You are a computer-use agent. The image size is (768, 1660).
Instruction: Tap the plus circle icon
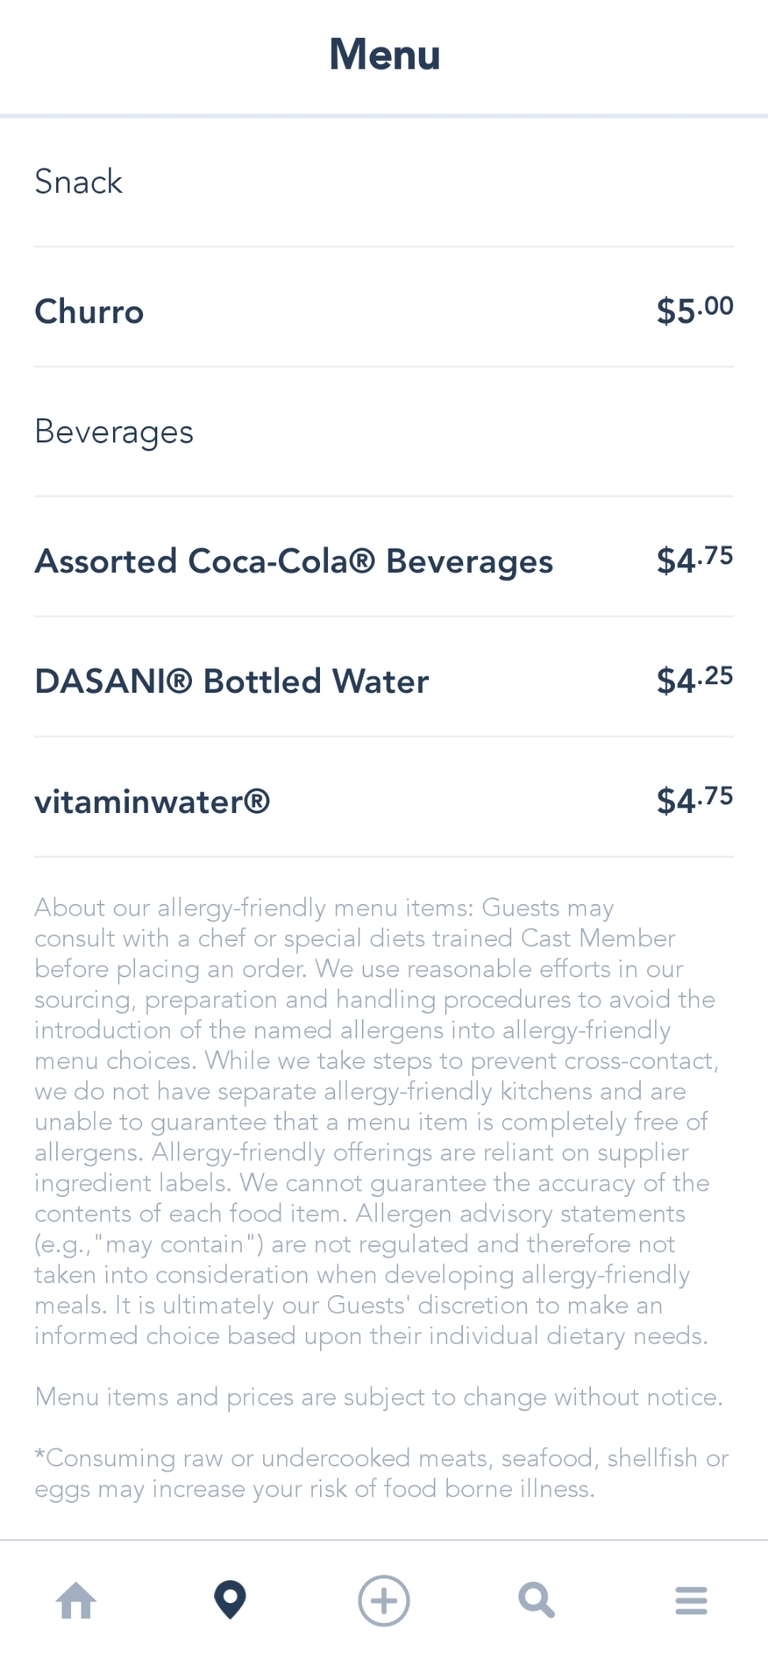(x=384, y=1601)
